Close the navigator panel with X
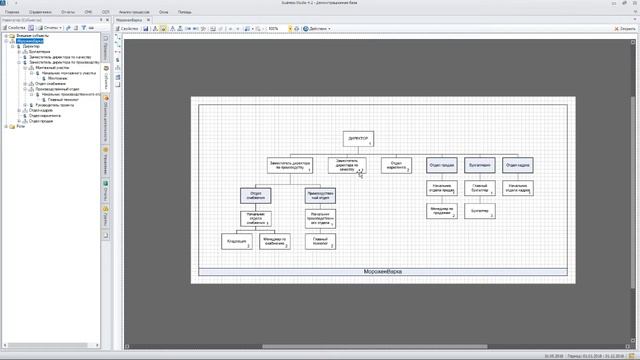Image resolution: width=640 pixels, height=360 pixels. [107, 20]
